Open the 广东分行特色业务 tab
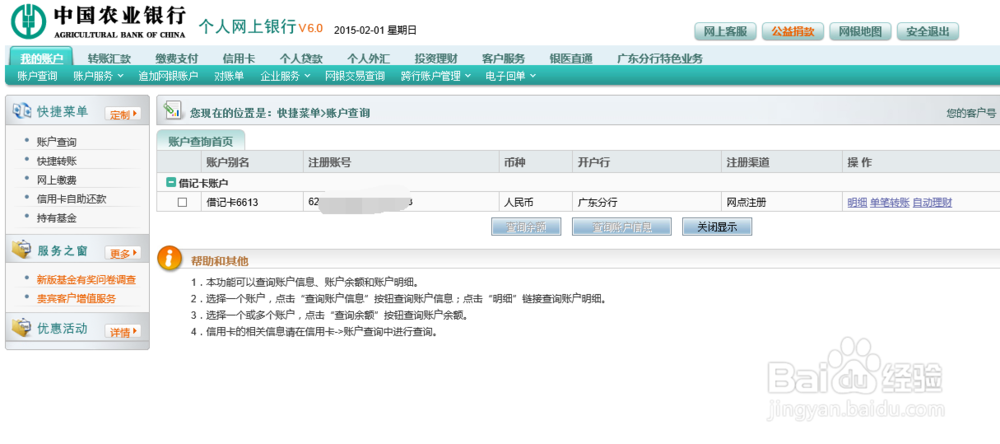The image size is (1000, 444). tap(659, 59)
